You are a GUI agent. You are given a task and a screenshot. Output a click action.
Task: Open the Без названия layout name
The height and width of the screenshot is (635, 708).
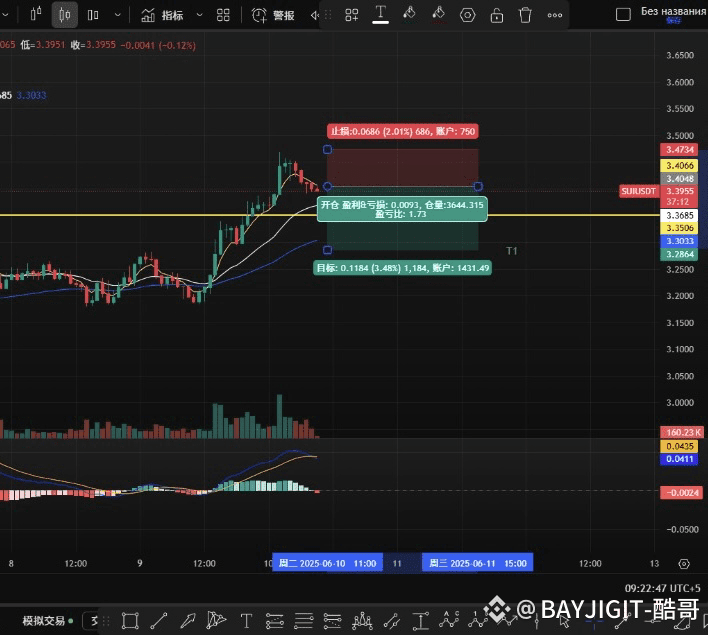pyautogui.click(x=673, y=11)
